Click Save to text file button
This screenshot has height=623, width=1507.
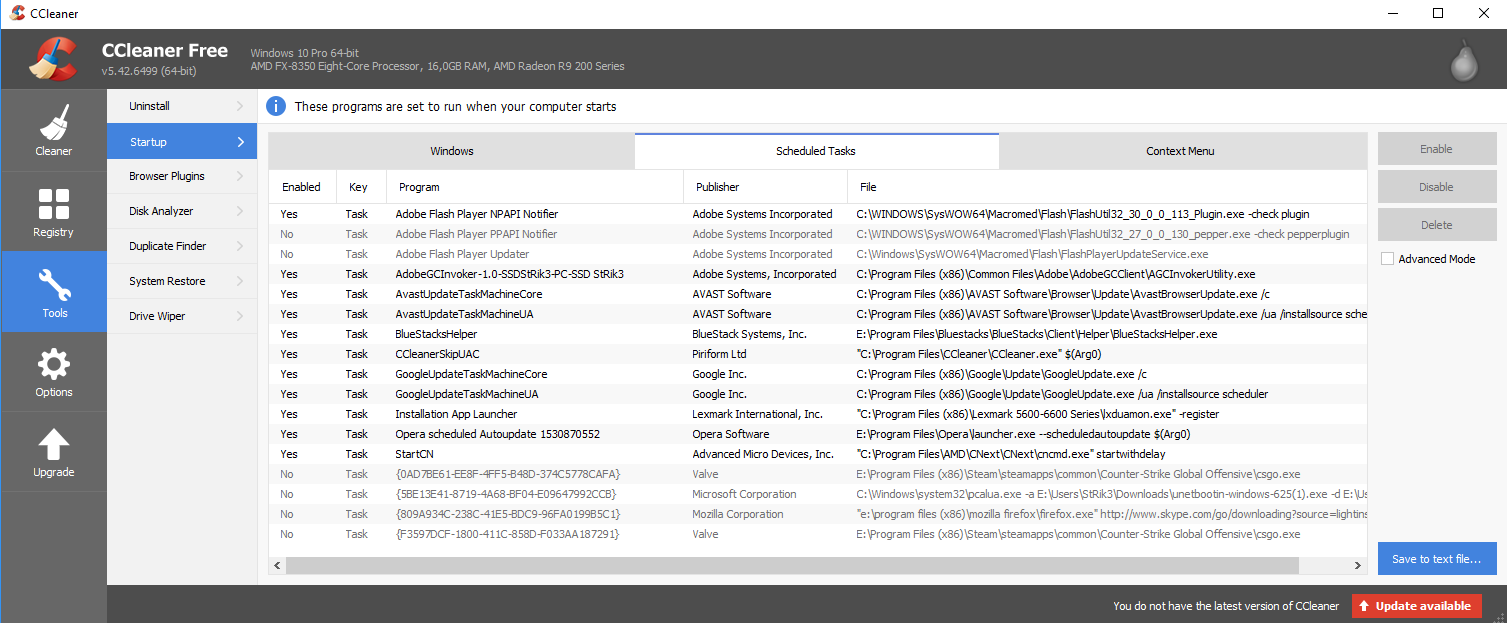point(1436,559)
